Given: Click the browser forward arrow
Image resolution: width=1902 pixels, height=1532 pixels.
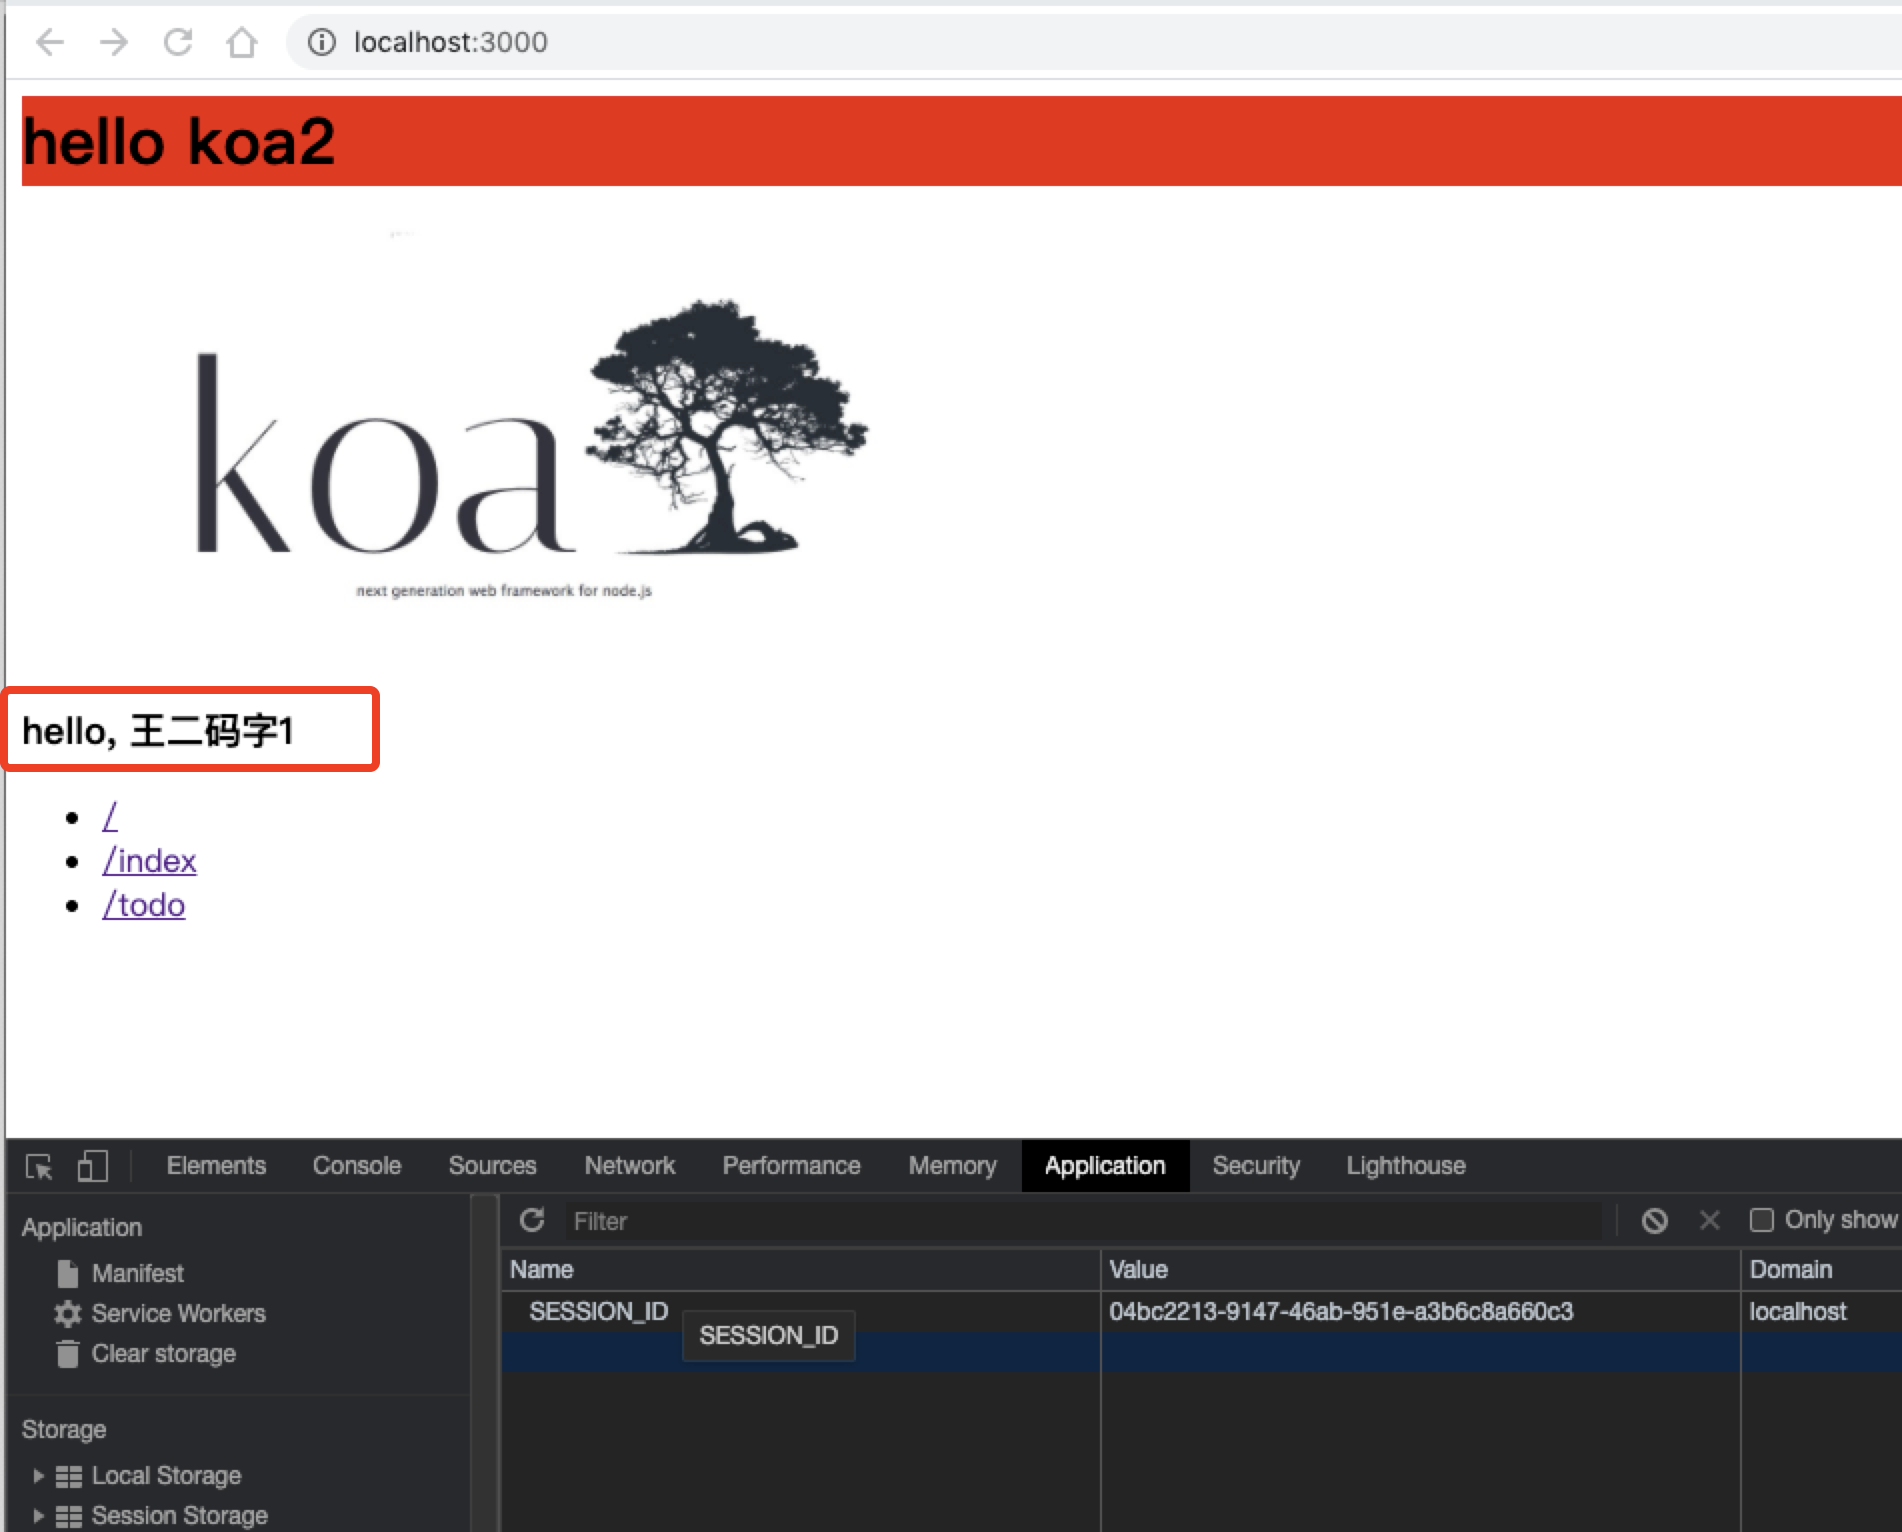Looking at the screenshot, I should coord(114,42).
